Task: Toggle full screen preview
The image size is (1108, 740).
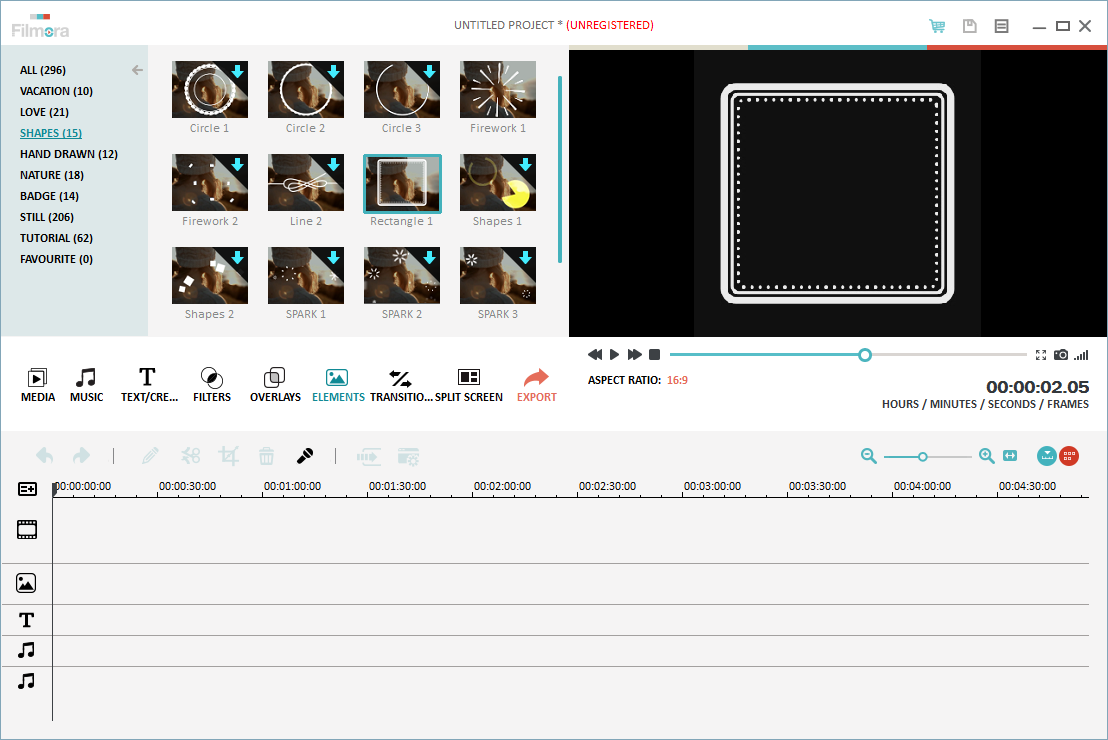Action: pyautogui.click(x=1041, y=355)
